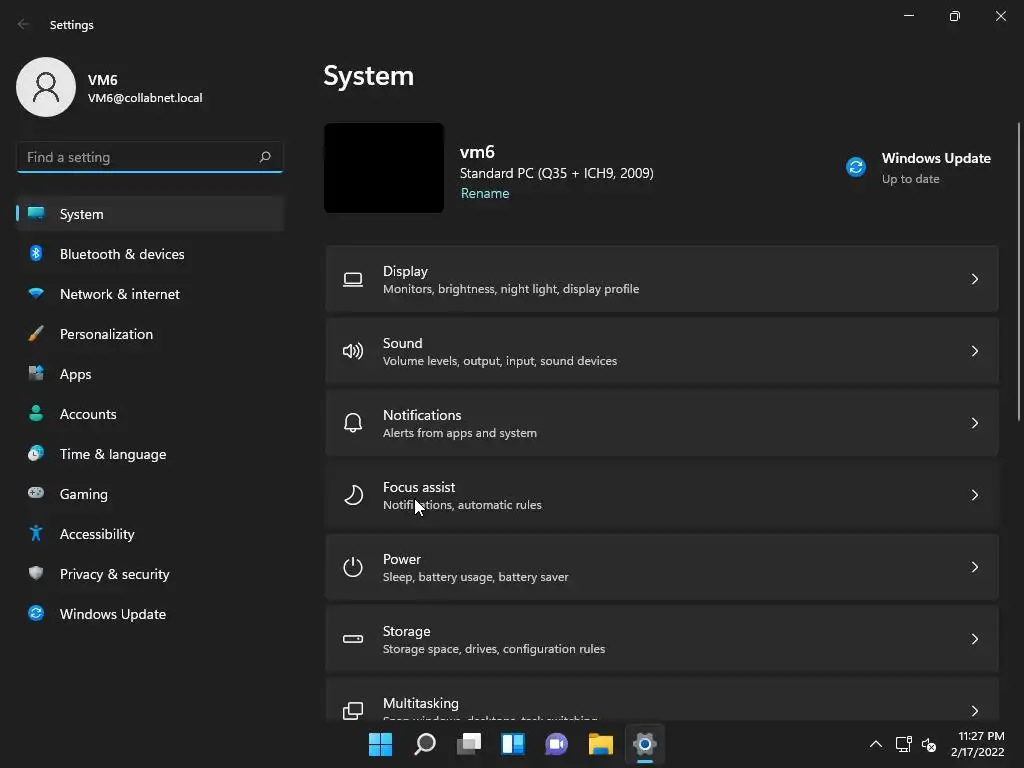The height and width of the screenshot is (768, 1024).
Task: Click the Power icon in System list
Action: (353, 567)
